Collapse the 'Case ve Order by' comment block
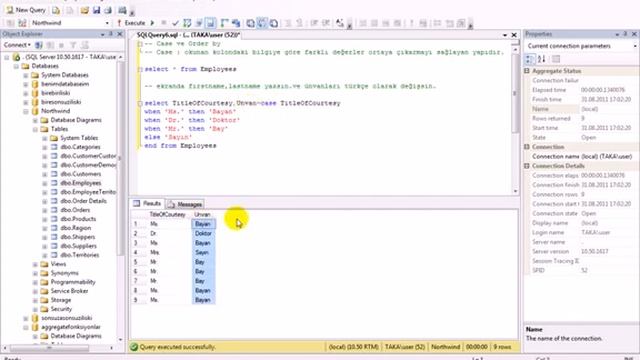The height and width of the screenshot is (360, 640). pyautogui.click(x=140, y=44)
